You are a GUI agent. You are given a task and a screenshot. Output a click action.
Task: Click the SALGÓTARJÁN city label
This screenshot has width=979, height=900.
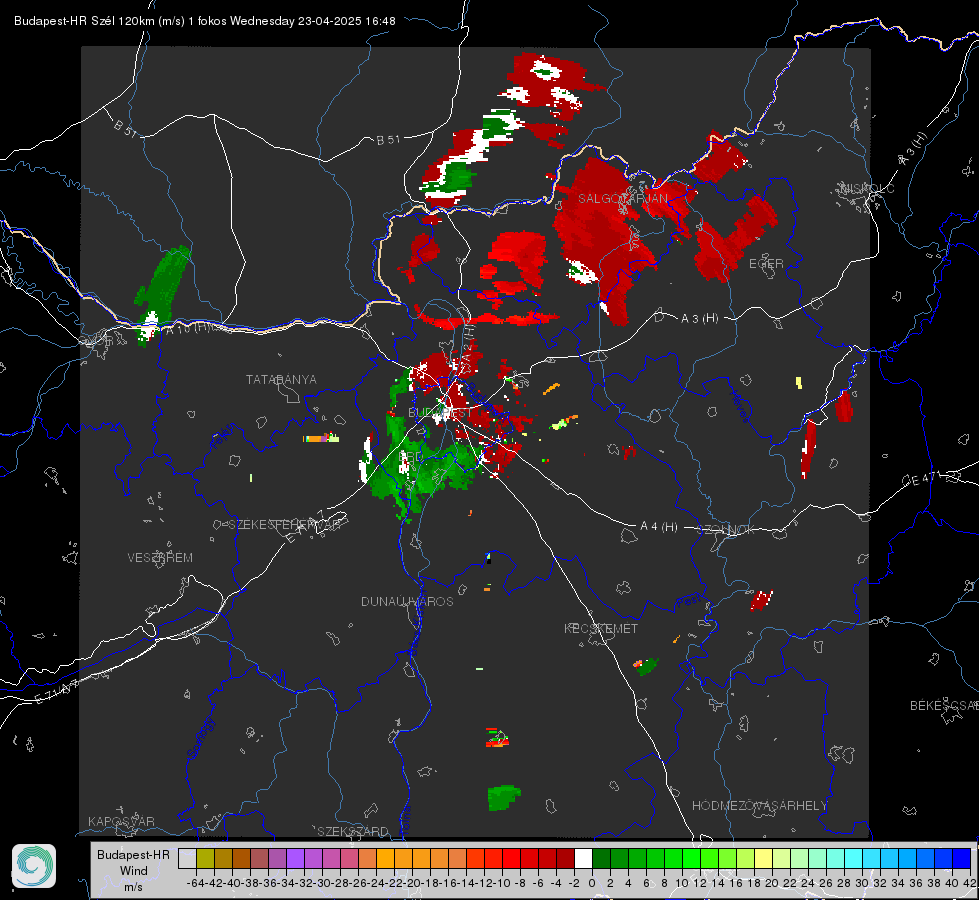[x=622, y=199]
